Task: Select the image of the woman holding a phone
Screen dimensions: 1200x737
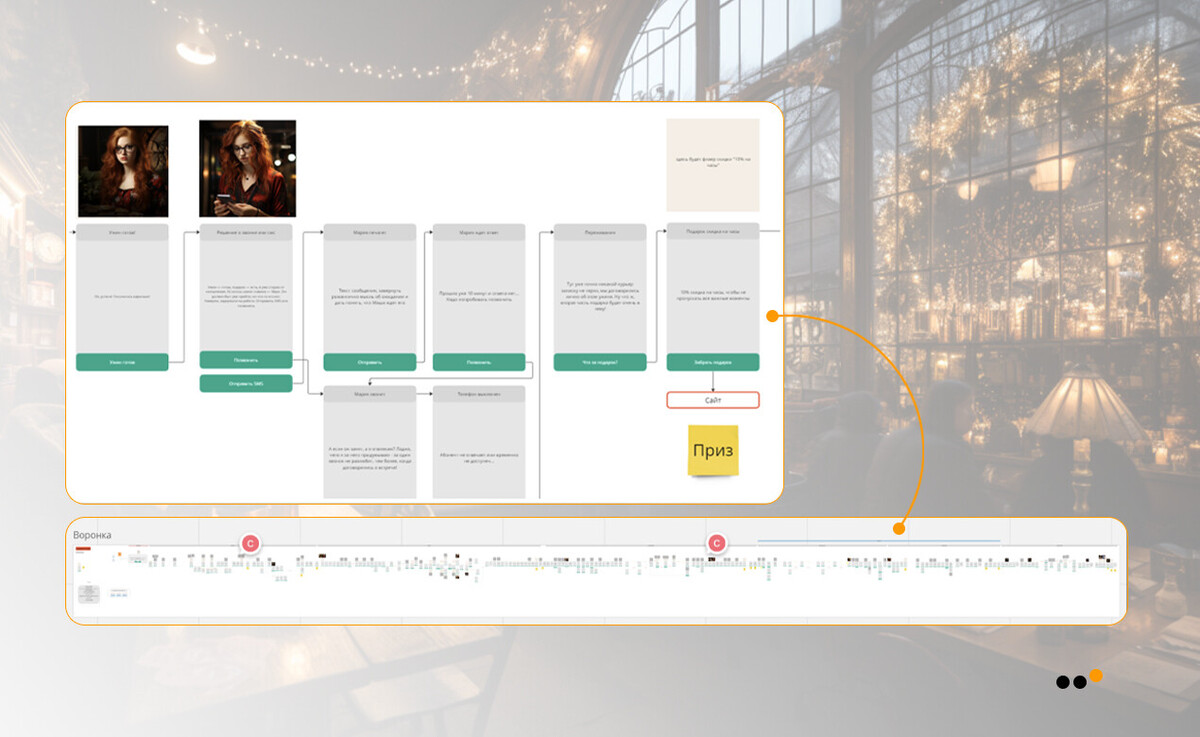Action: [247, 168]
